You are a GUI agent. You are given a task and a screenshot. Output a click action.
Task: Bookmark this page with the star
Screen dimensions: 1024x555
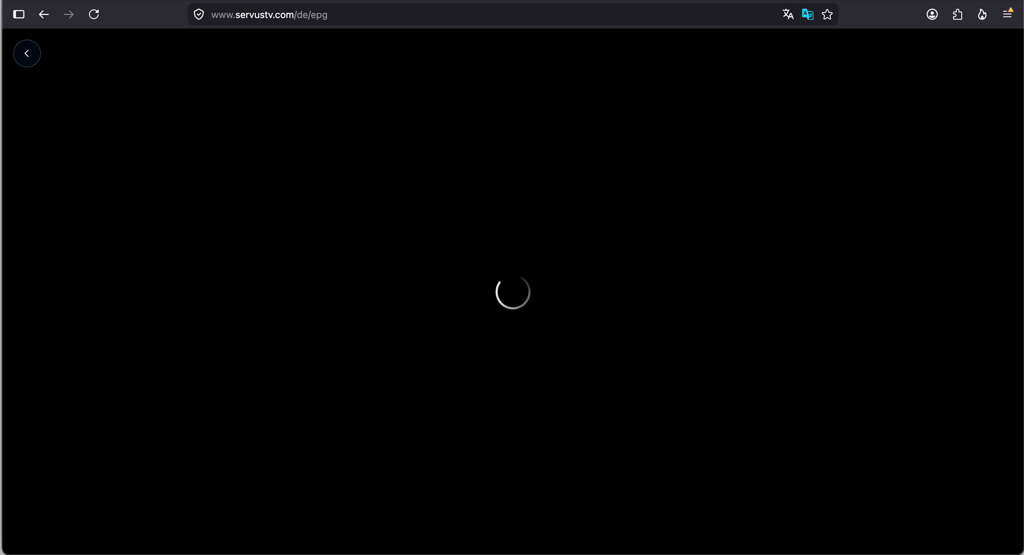(x=827, y=14)
